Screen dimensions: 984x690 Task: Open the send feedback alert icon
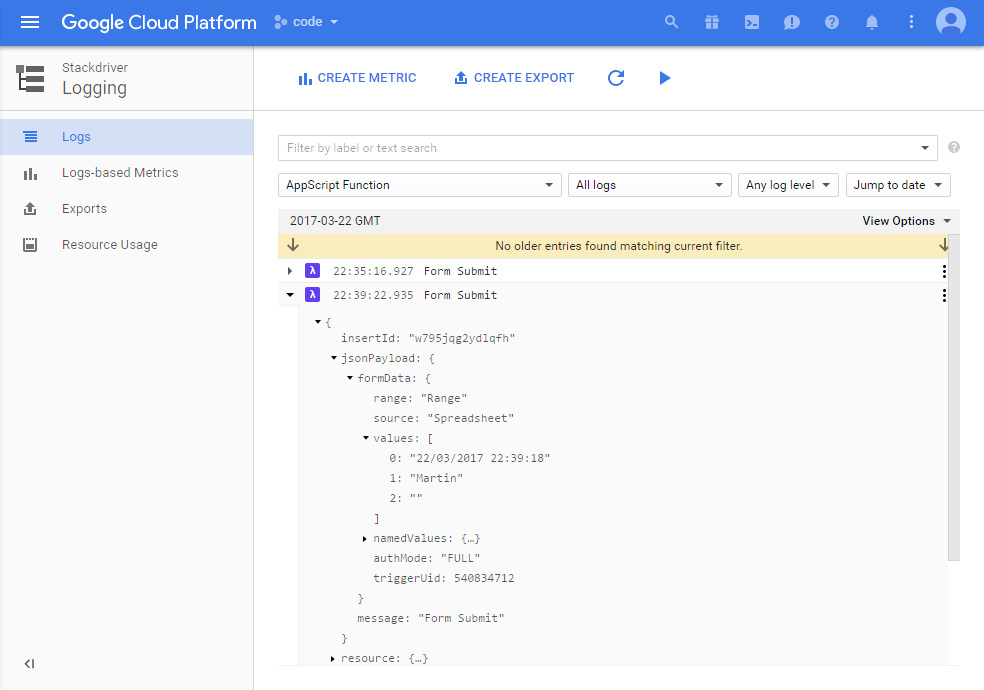pos(792,23)
